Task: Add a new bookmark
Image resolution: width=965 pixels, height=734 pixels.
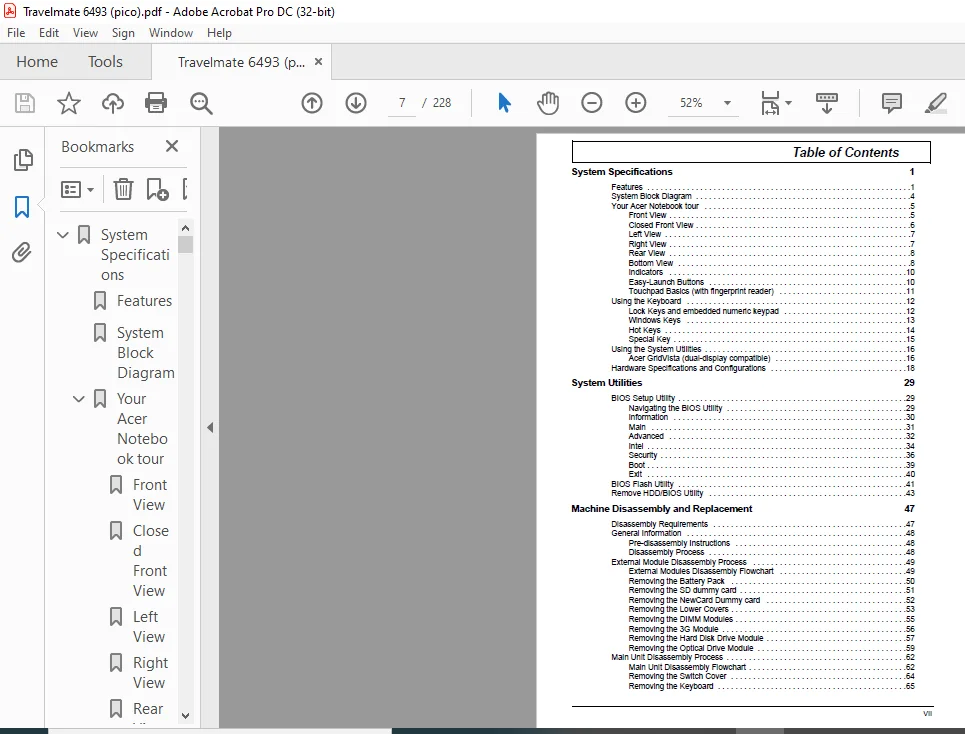Action: (157, 189)
